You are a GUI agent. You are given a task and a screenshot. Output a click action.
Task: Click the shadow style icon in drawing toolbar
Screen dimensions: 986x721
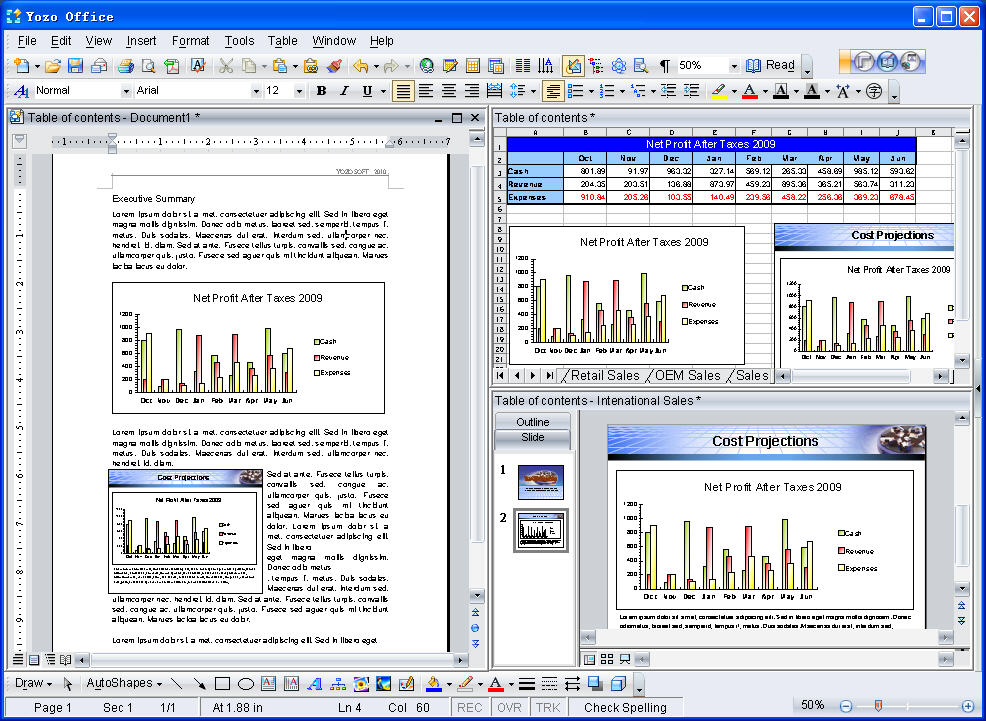click(x=595, y=683)
